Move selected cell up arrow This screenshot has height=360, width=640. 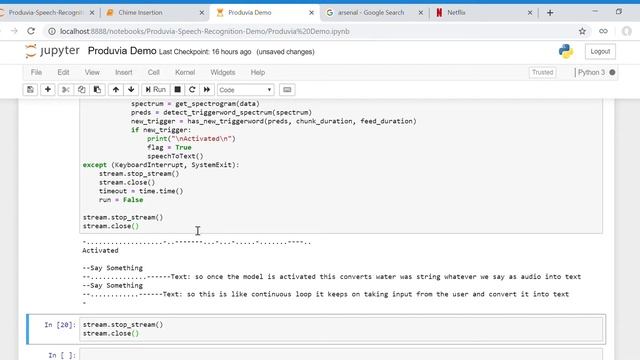click(x=116, y=90)
